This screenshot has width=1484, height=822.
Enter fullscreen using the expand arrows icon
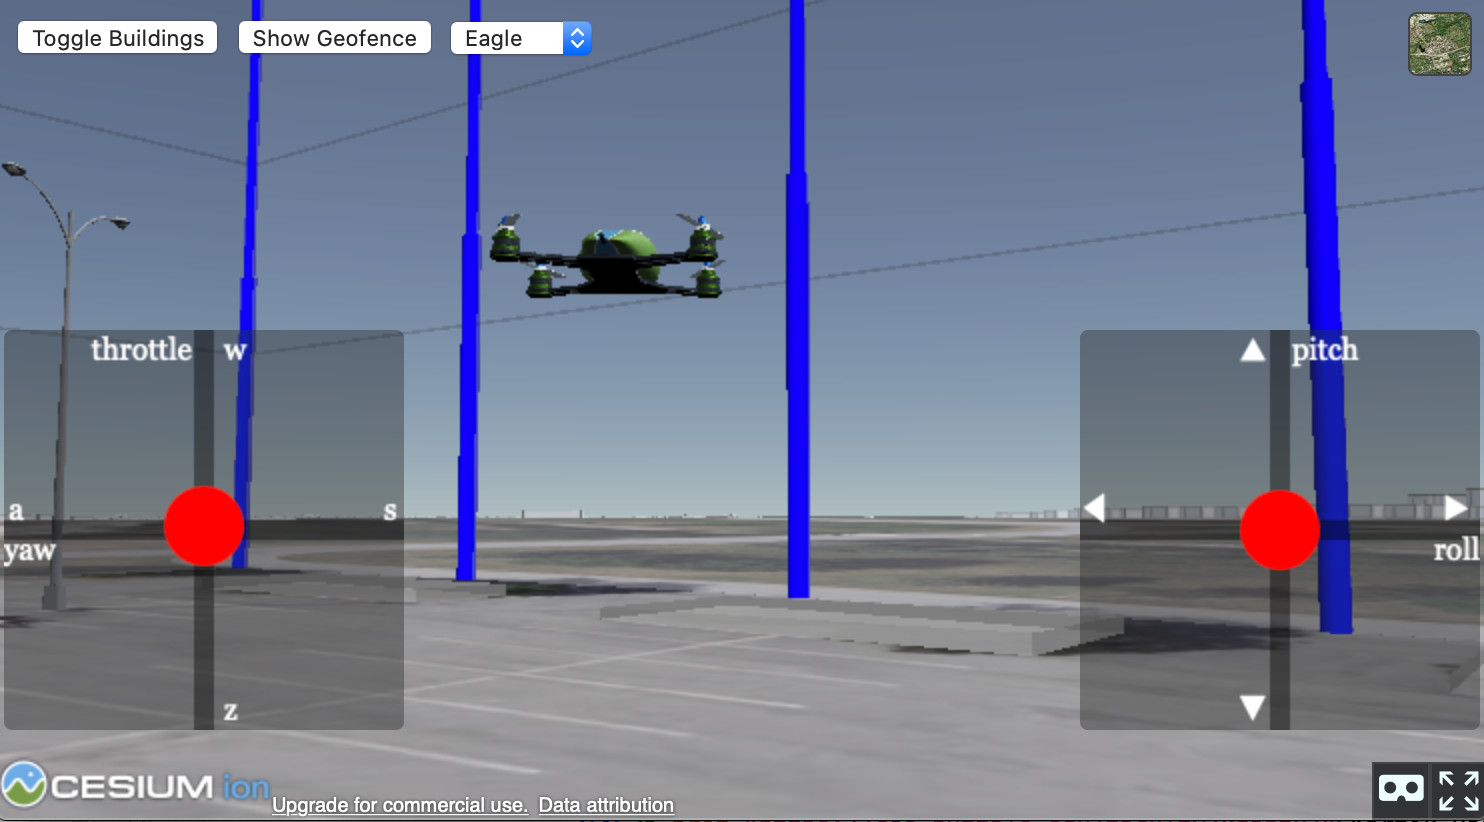pos(1458,789)
